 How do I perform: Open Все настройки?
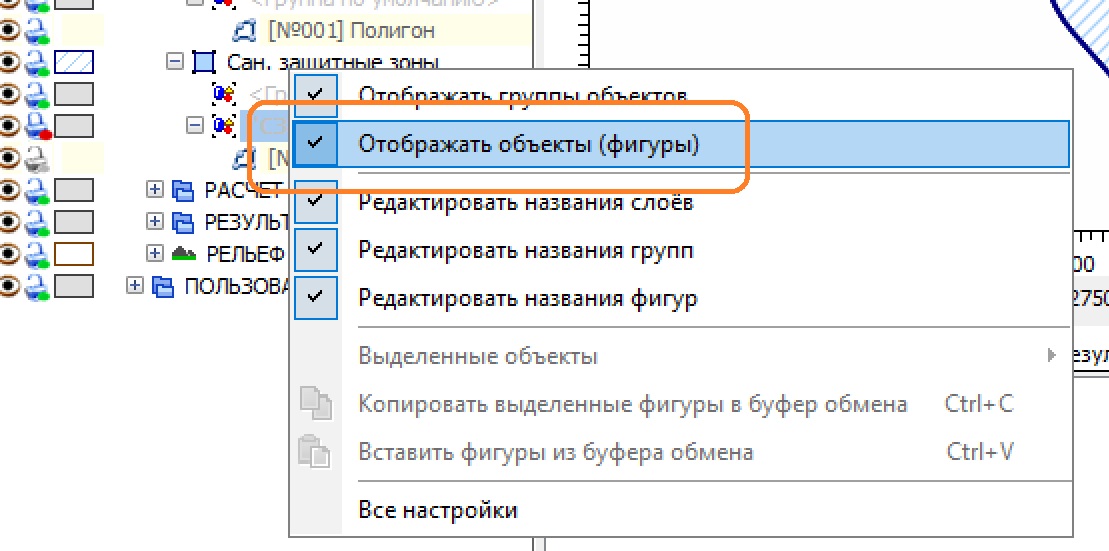coord(437,511)
